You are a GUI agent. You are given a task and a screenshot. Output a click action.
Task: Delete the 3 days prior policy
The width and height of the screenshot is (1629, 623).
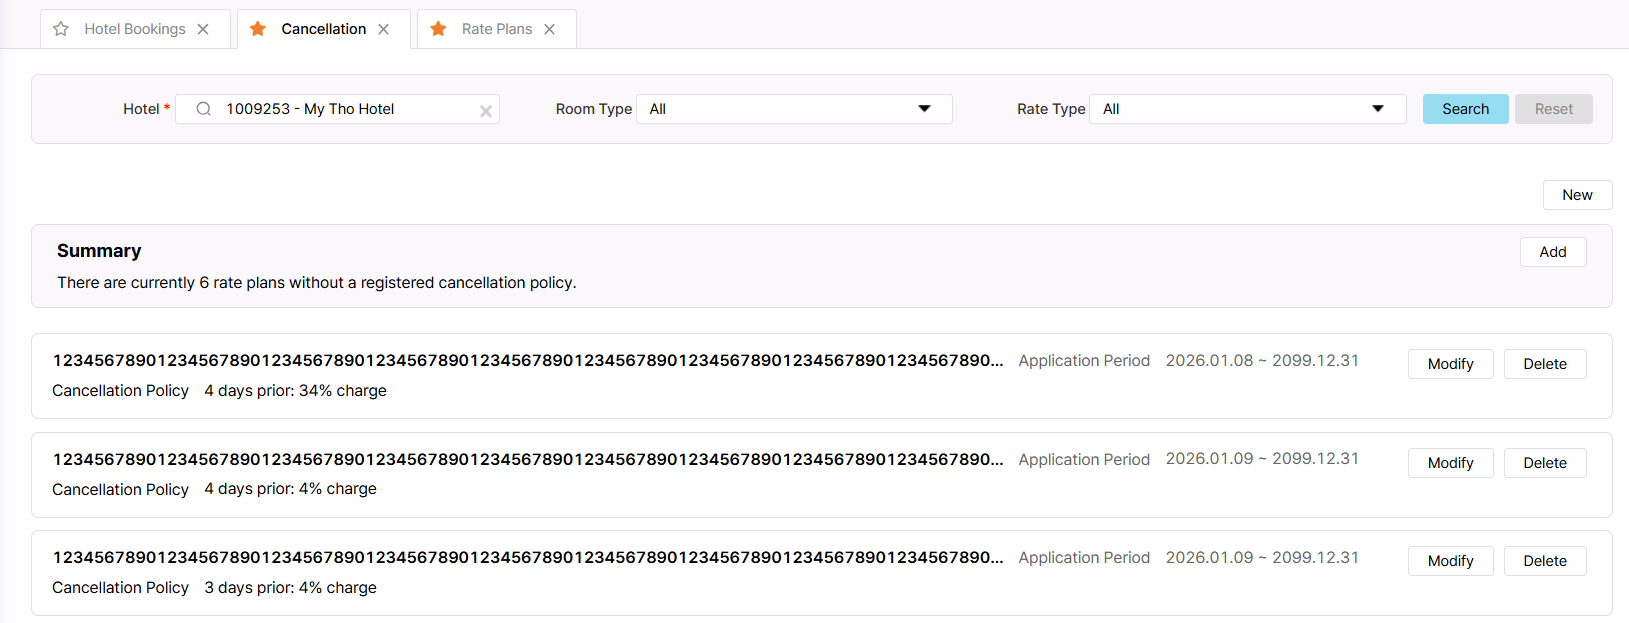(1544, 561)
